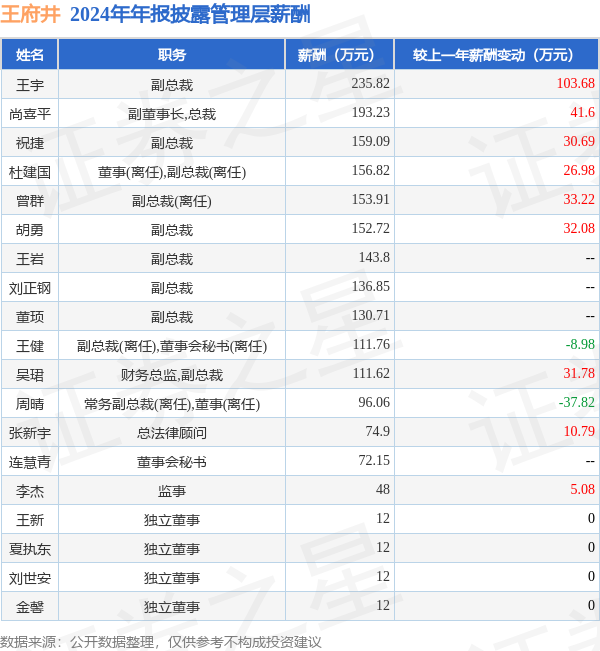The image size is (600, 651).
Task: Click the salary value 130.71
Action: pyautogui.click(x=370, y=316)
